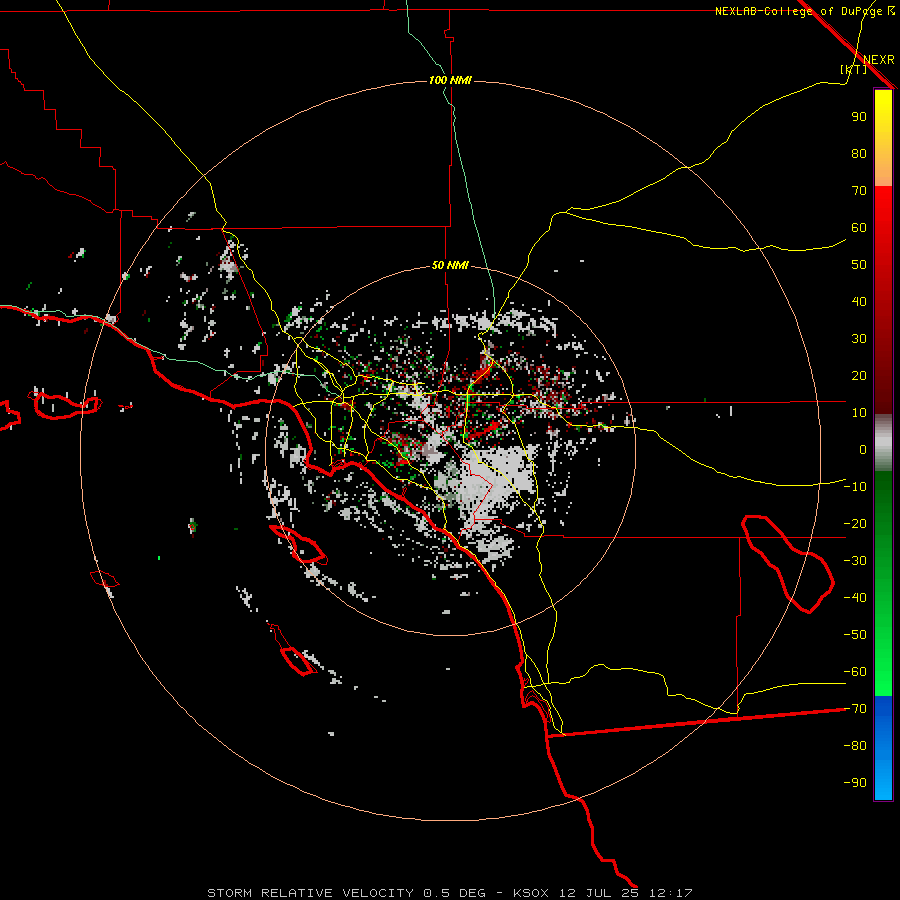
Task: Click the 30 value on the velocity scale
Action: [x=859, y=339]
